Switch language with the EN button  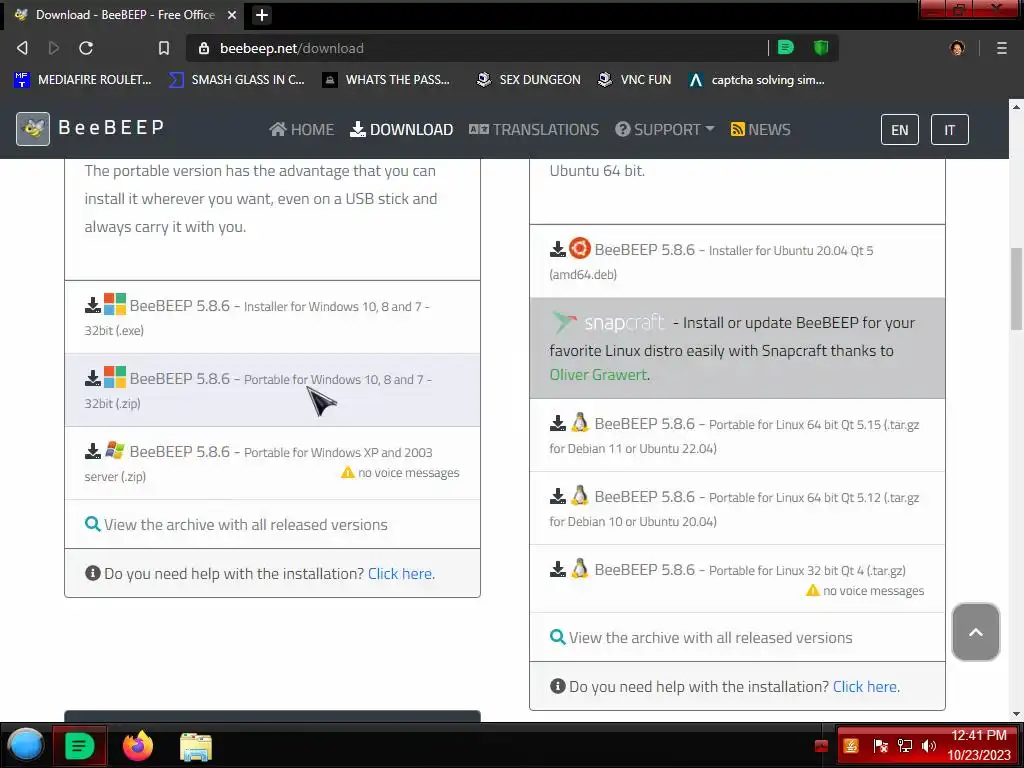coord(900,130)
